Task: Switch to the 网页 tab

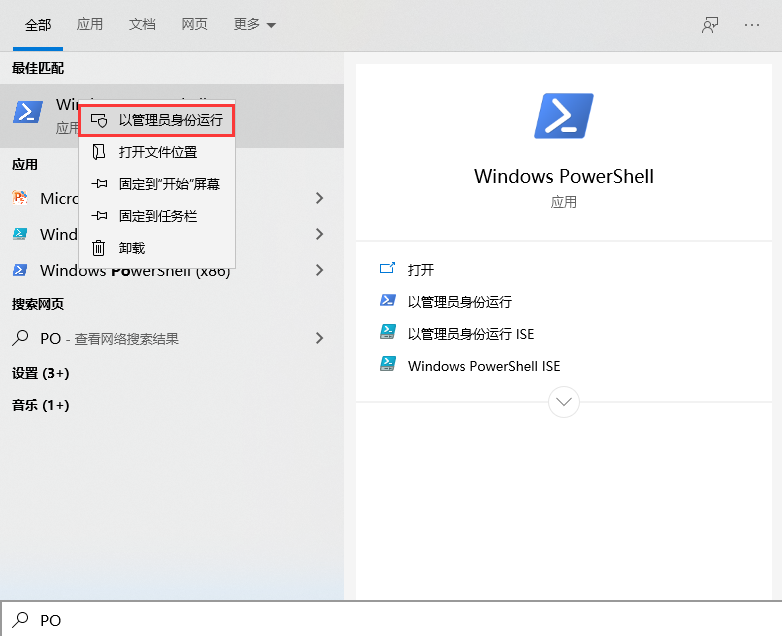Action: (195, 24)
